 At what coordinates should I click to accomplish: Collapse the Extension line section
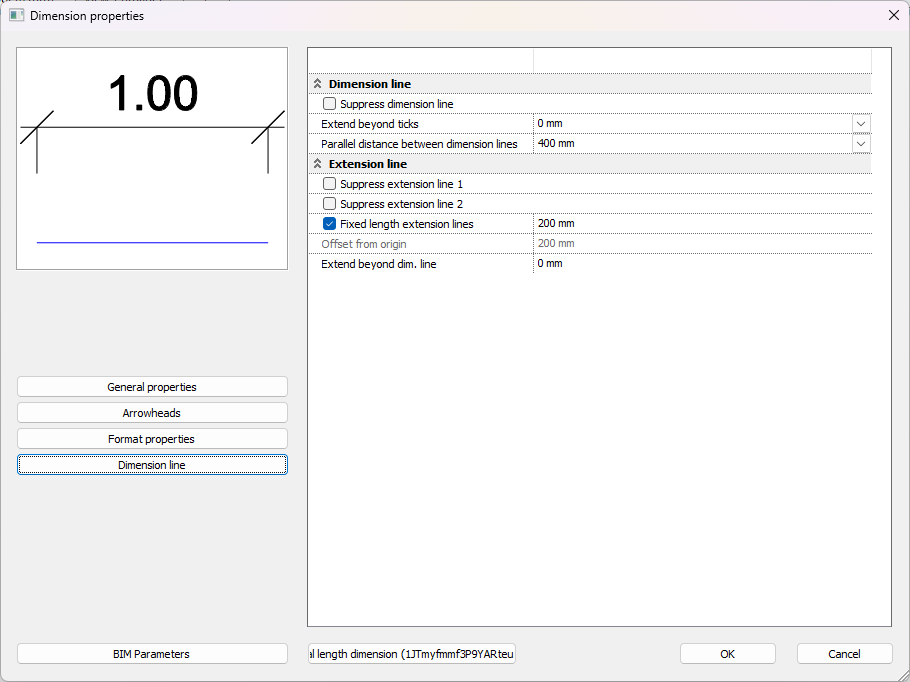(318, 164)
